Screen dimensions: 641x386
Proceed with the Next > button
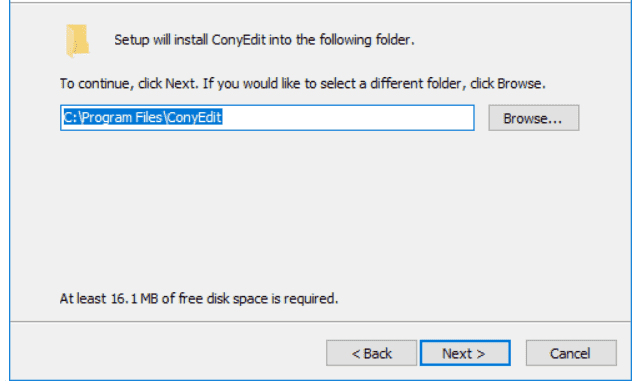(x=465, y=353)
